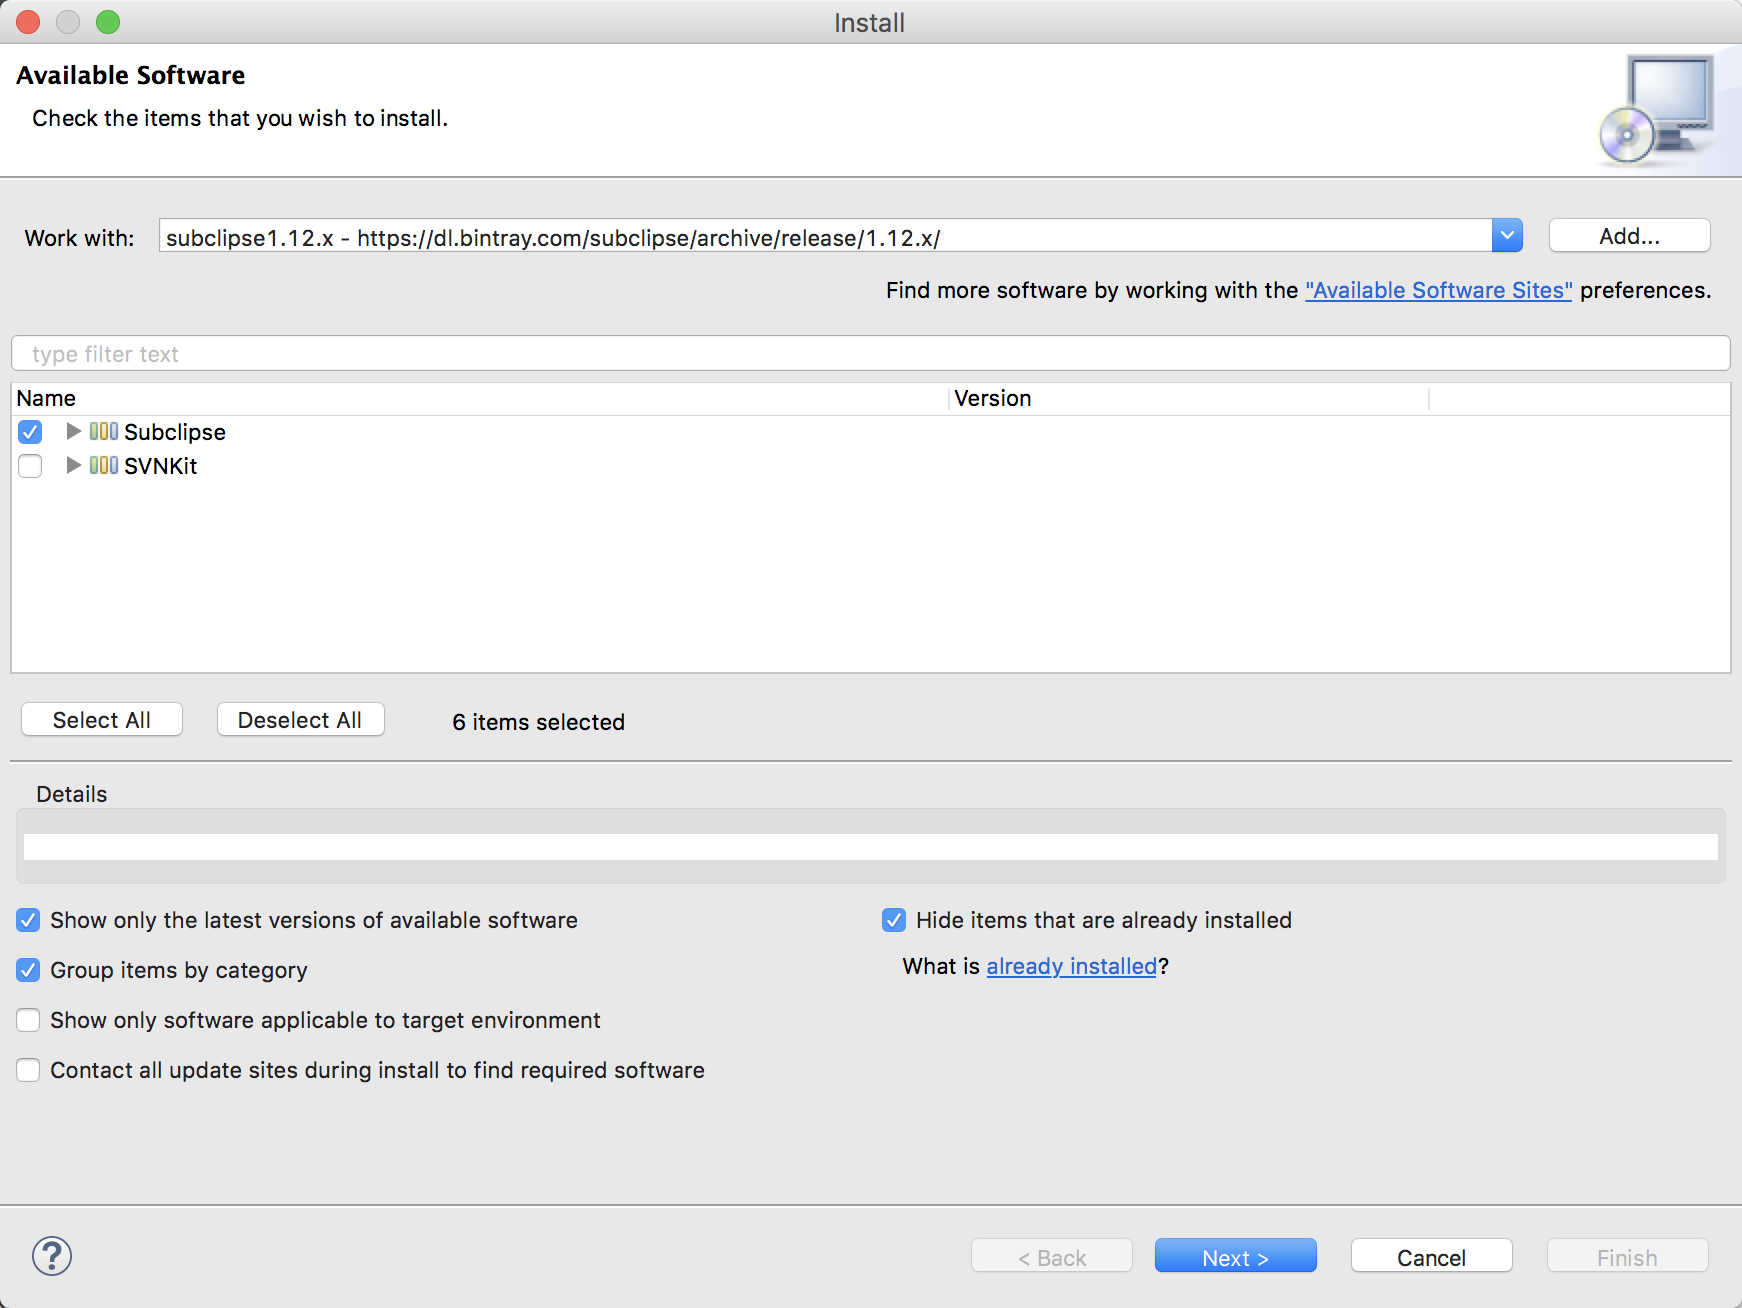This screenshot has height=1308, width=1742.
Task: Uncheck Hide items that are already installed
Action: coord(894,920)
